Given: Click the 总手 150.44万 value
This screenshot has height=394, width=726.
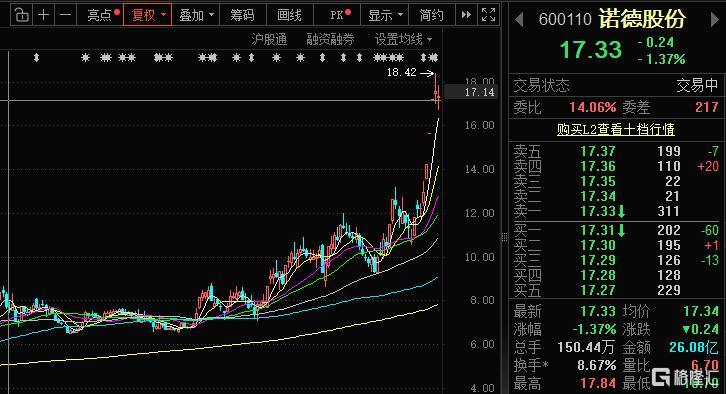Looking at the screenshot, I should coord(587,347).
